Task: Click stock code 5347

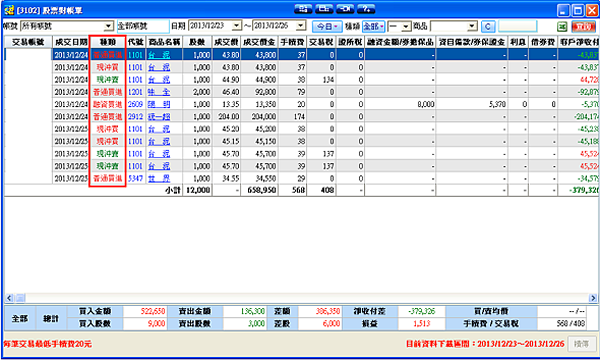Action: [135, 178]
